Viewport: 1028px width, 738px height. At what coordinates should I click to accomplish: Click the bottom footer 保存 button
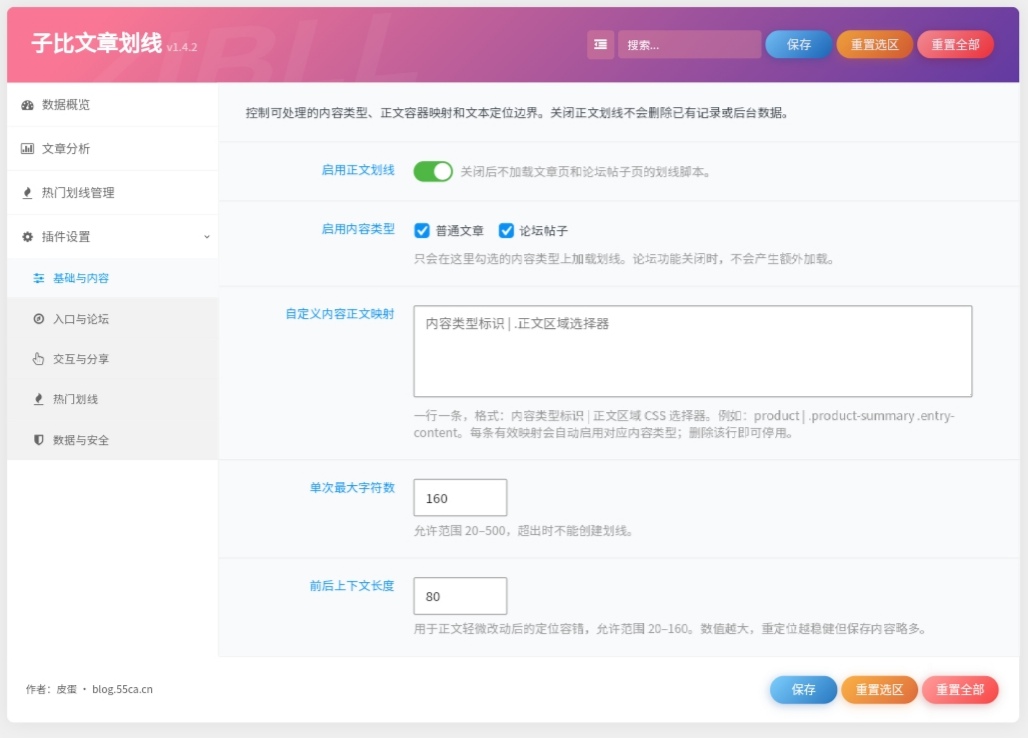point(803,689)
